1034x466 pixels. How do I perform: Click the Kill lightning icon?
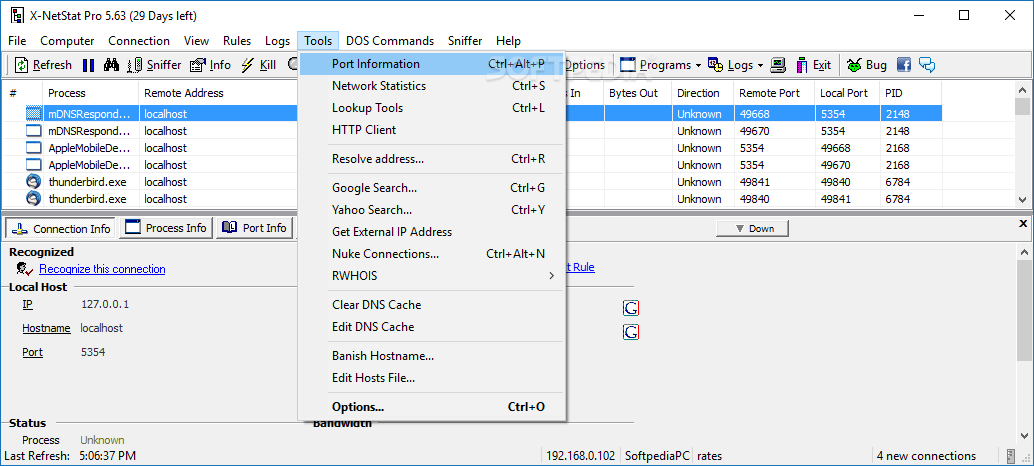[248, 65]
